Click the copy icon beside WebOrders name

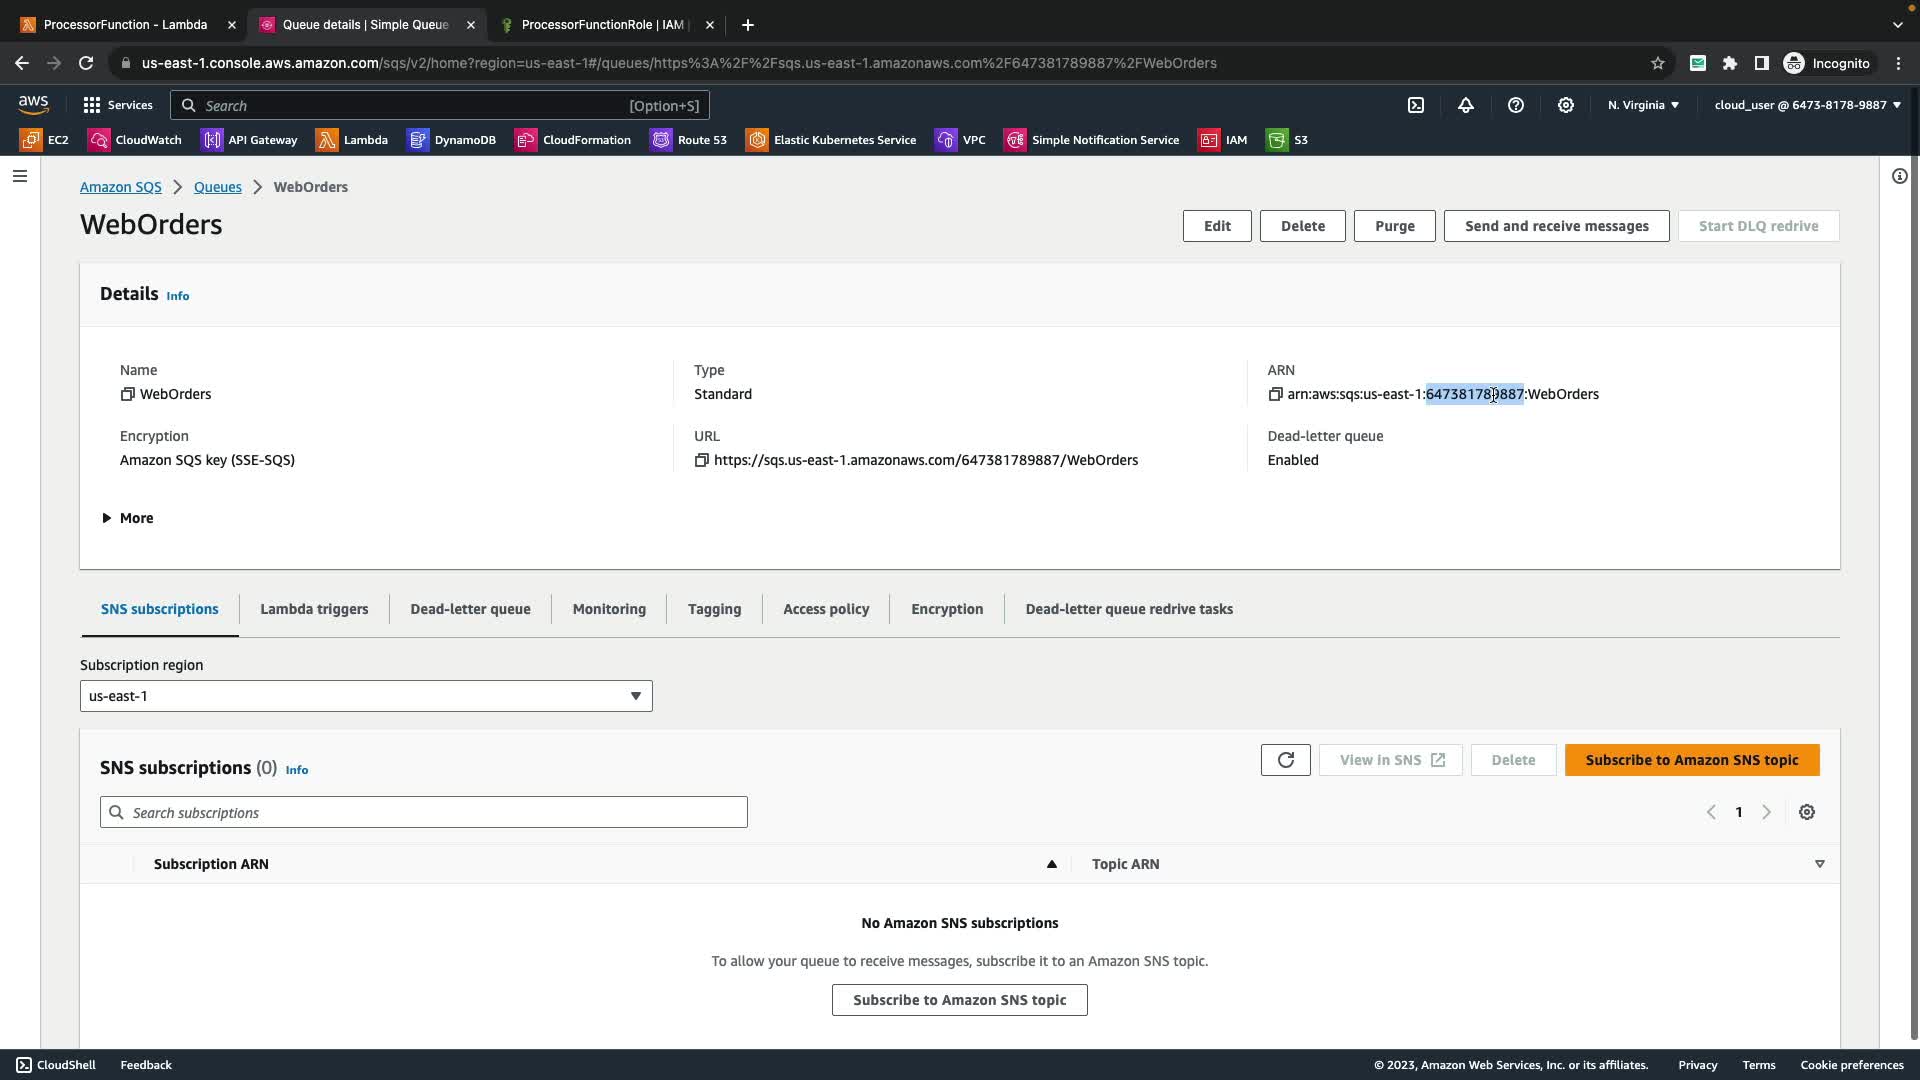point(127,394)
